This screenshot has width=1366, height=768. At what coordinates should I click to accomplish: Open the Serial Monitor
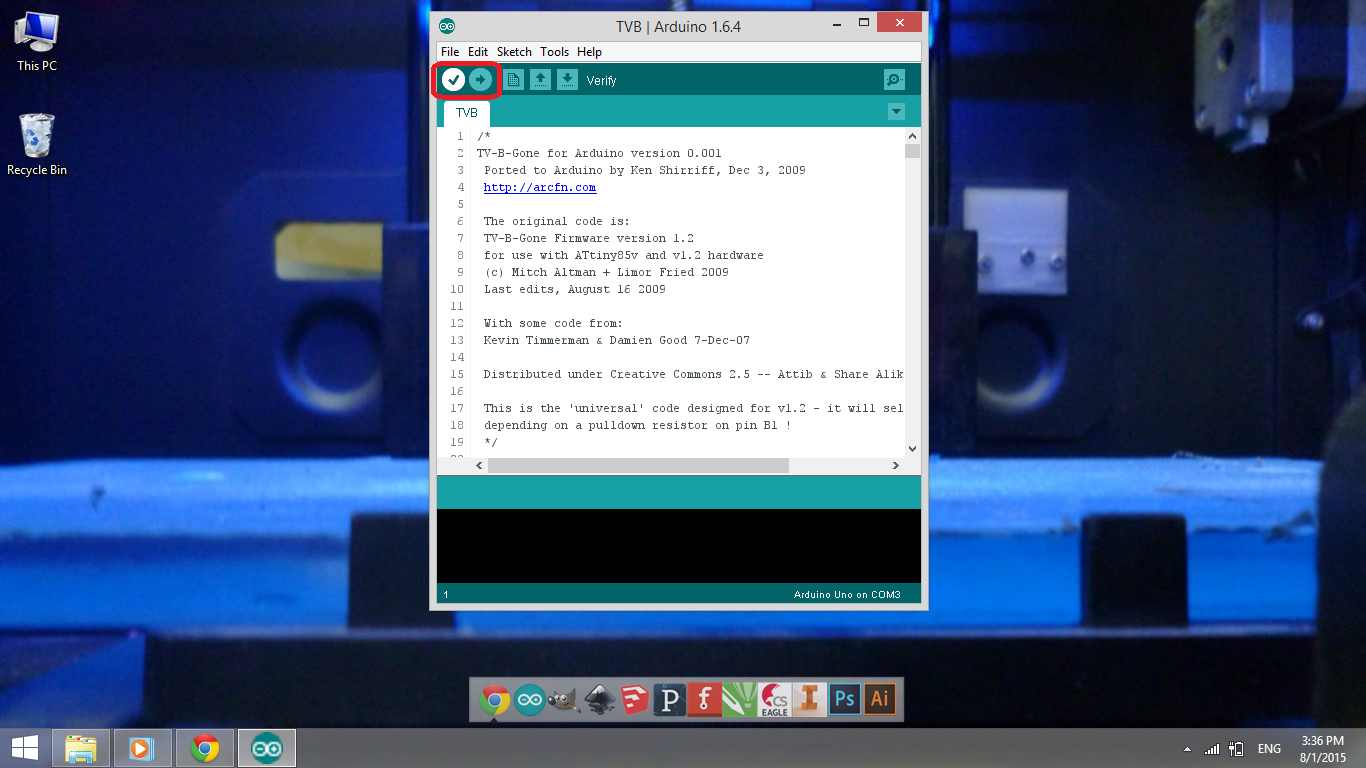pyautogui.click(x=894, y=80)
